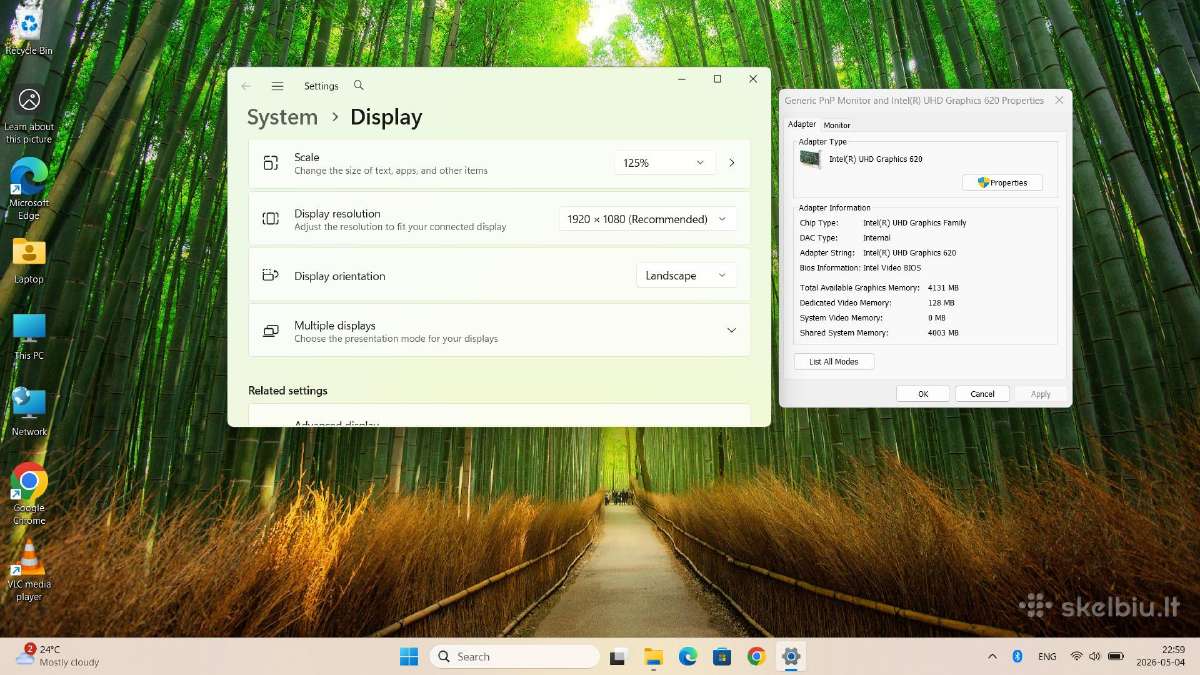This screenshot has height=675, width=1200.
Task: Click the volume speaker tray icon
Action: [x=1095, y=656]
